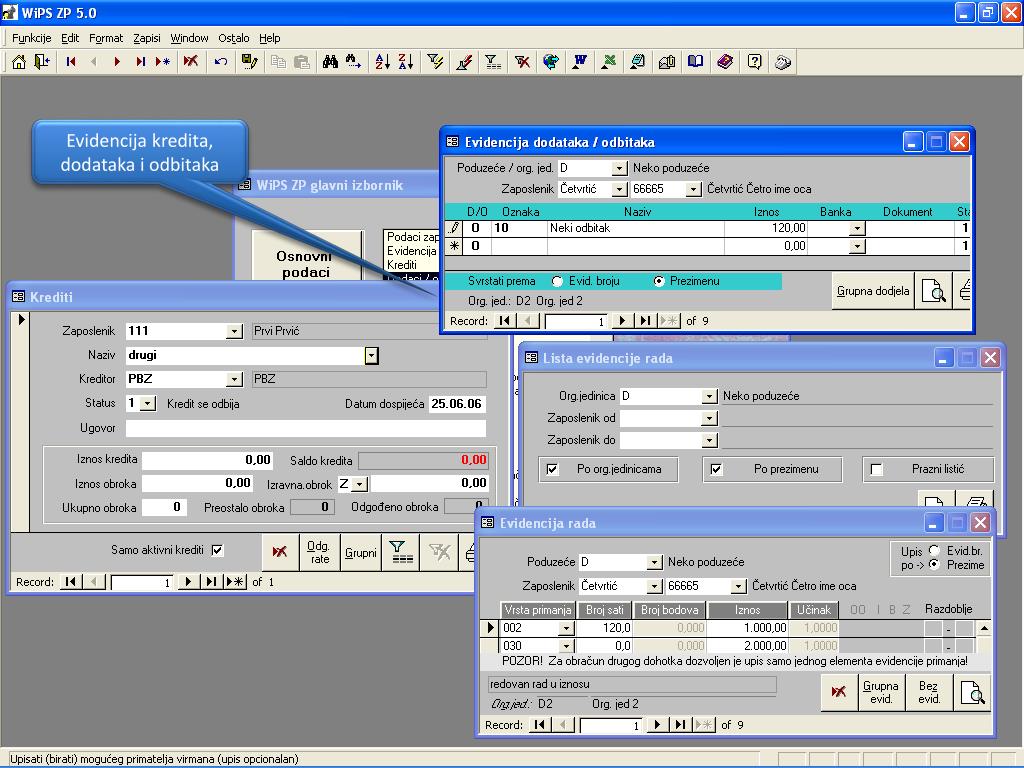Click the home icon in toolbar

[x=19, y=62]
